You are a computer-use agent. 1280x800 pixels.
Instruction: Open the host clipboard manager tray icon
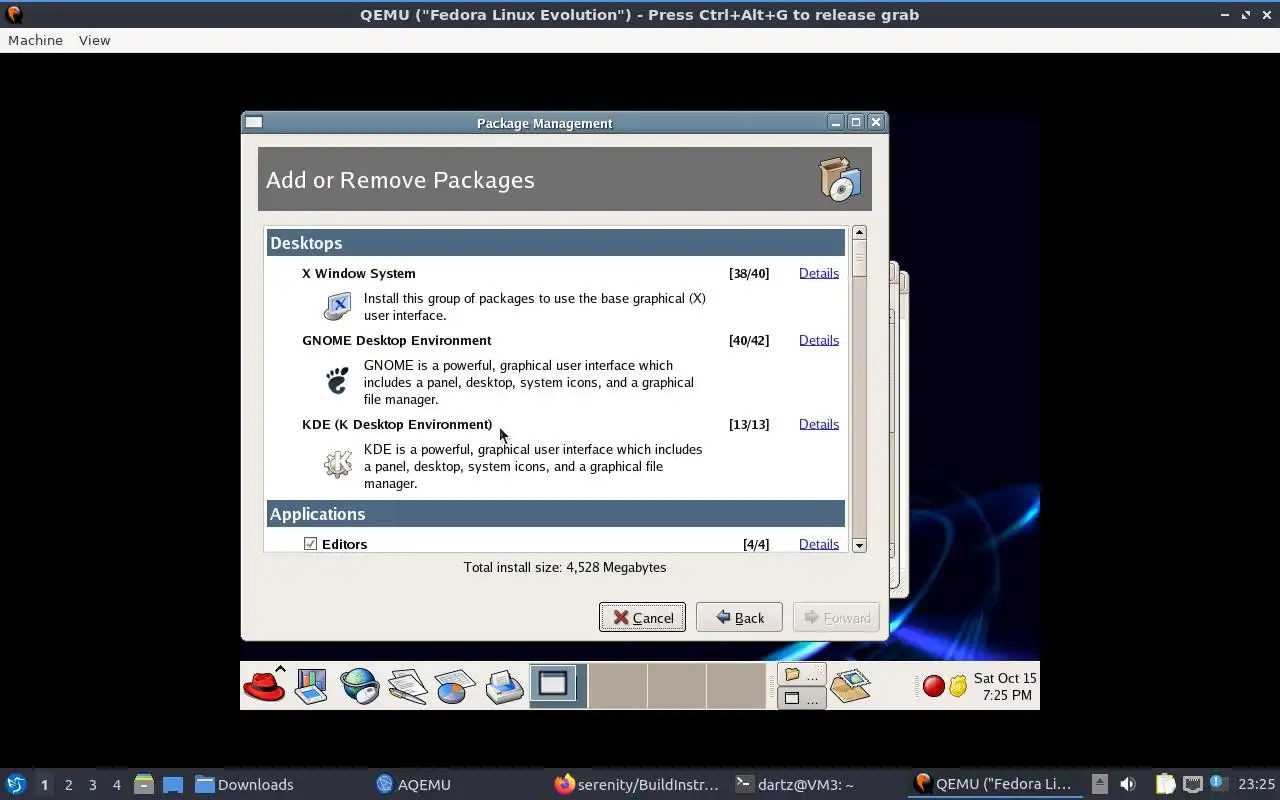[1165, 784]
